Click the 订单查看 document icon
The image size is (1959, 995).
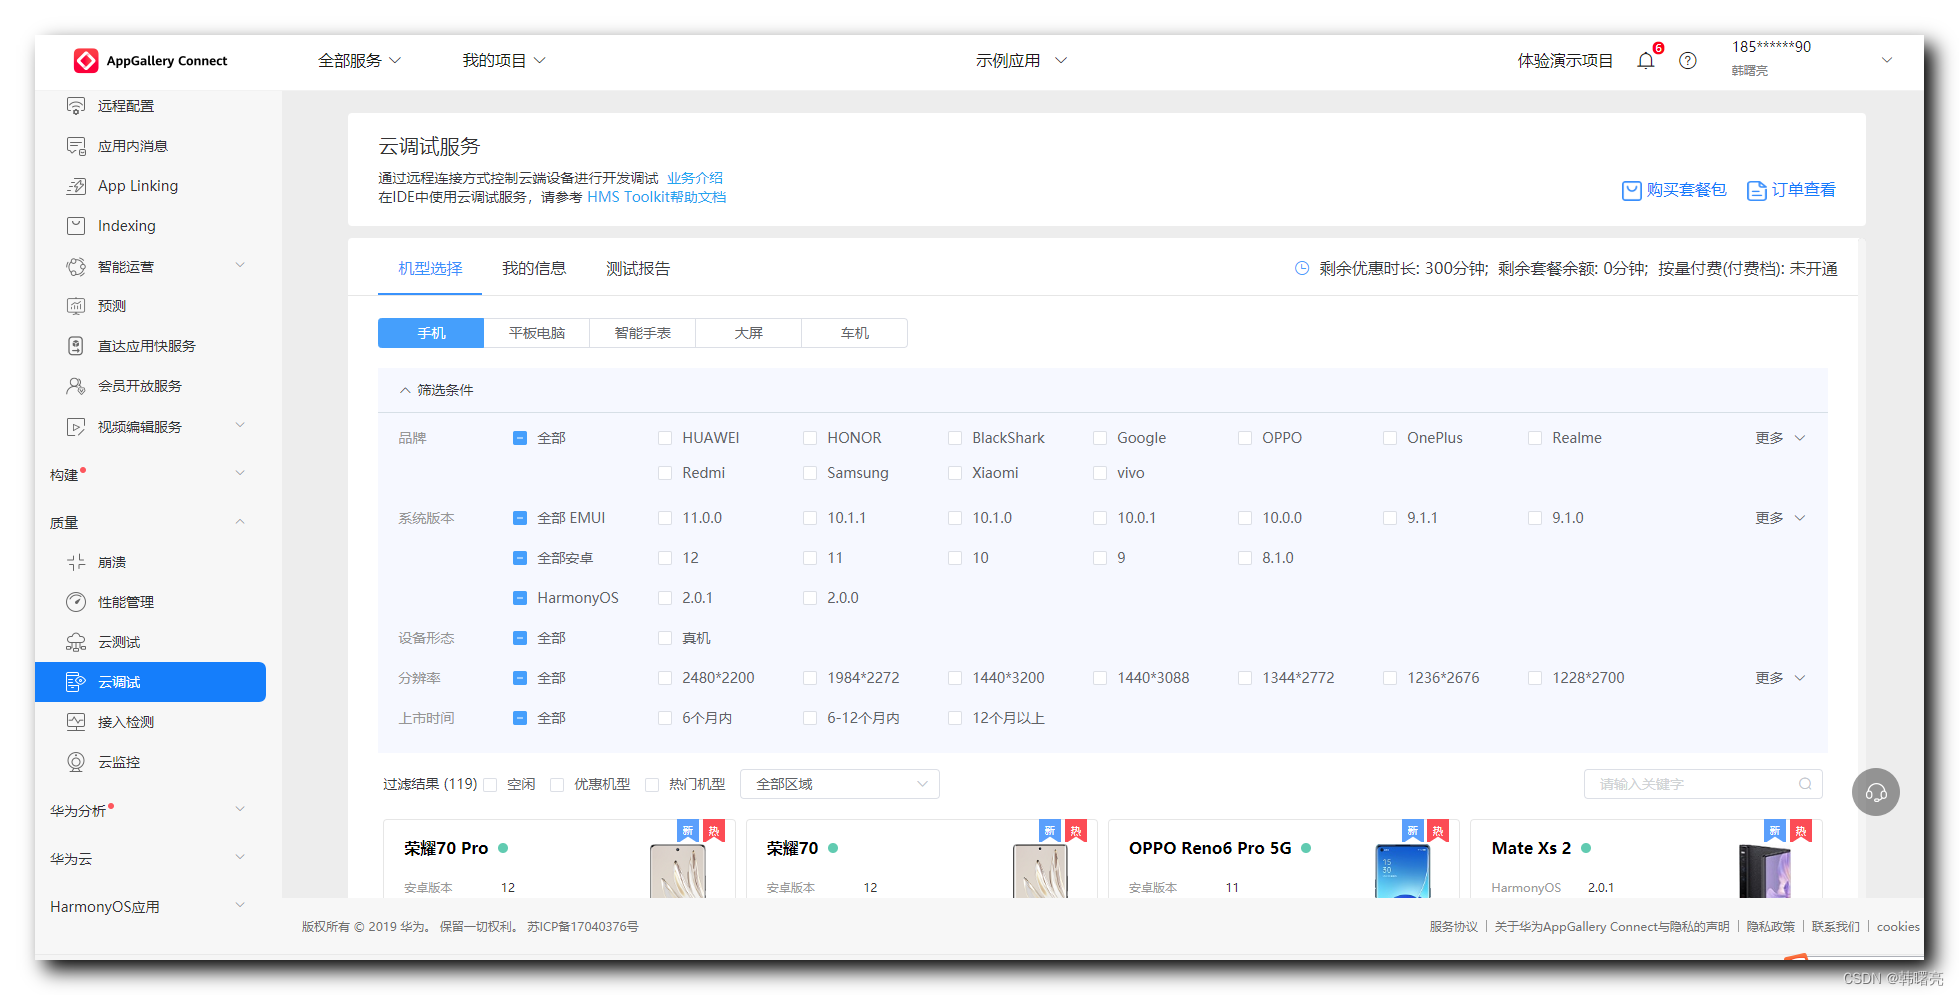(x=1756, y=190)
